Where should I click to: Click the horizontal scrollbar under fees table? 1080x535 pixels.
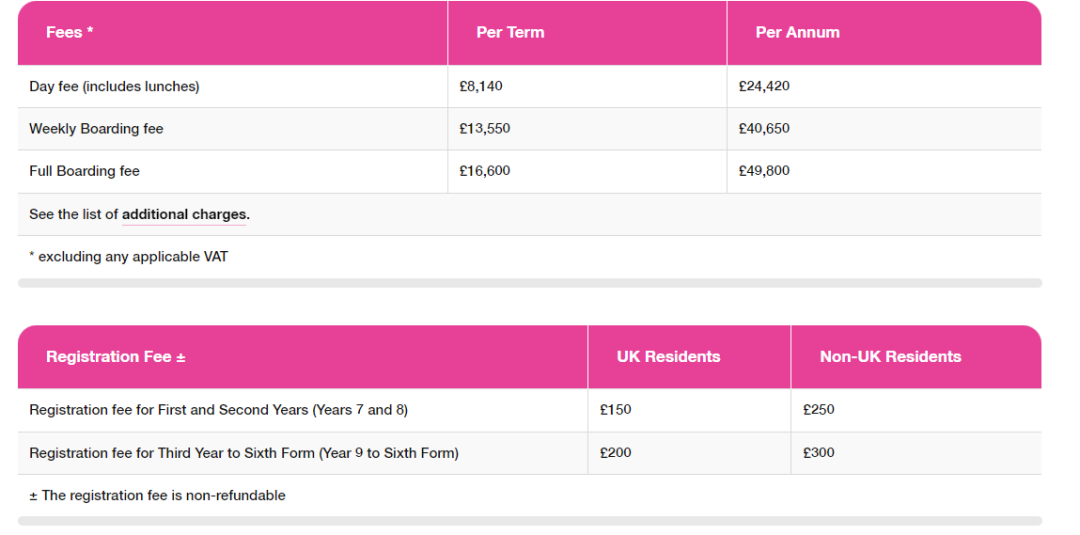[x=530, y=283]
